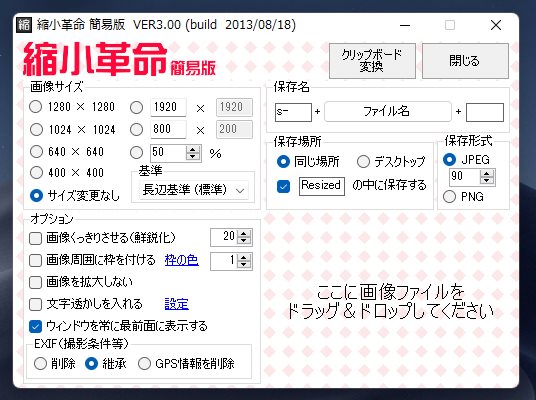Click the 縮 app icon in title bar
This screenshot has height=400, width=536.
[x=24, y=25]
